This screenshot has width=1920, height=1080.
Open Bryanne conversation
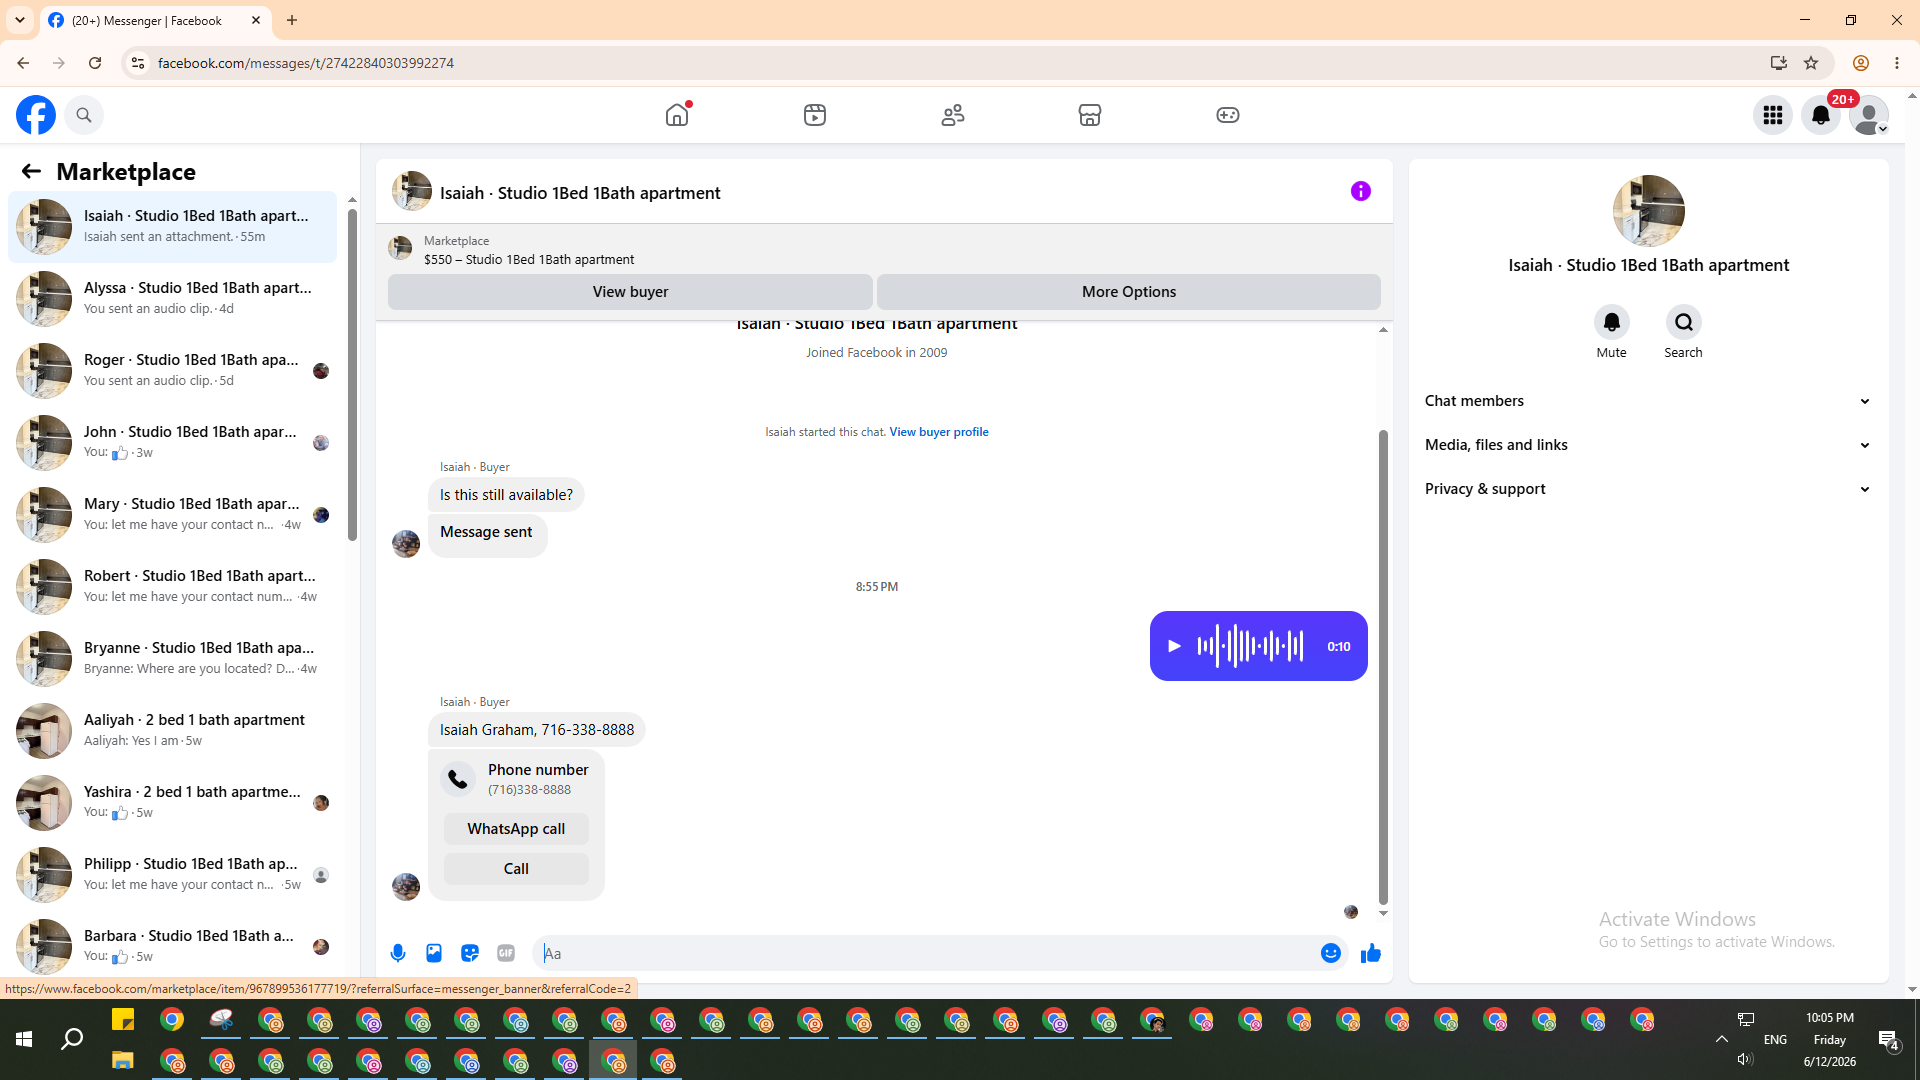coord(173,659)
